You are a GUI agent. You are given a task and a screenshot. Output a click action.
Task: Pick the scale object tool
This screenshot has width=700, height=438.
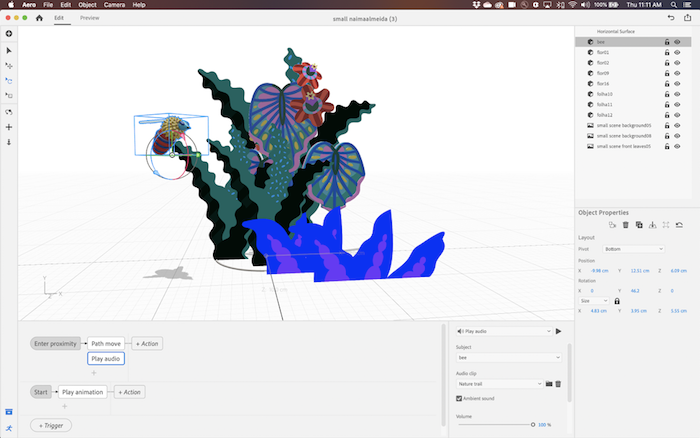9,96
